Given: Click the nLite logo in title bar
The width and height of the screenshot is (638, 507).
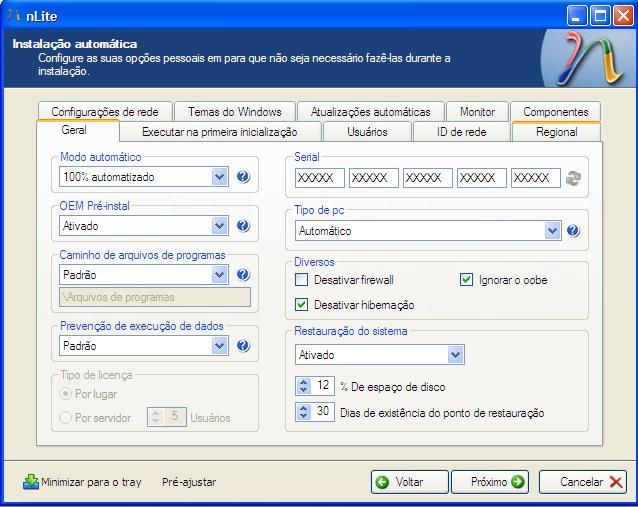Looking at the screenshot, I should (14, 15).
